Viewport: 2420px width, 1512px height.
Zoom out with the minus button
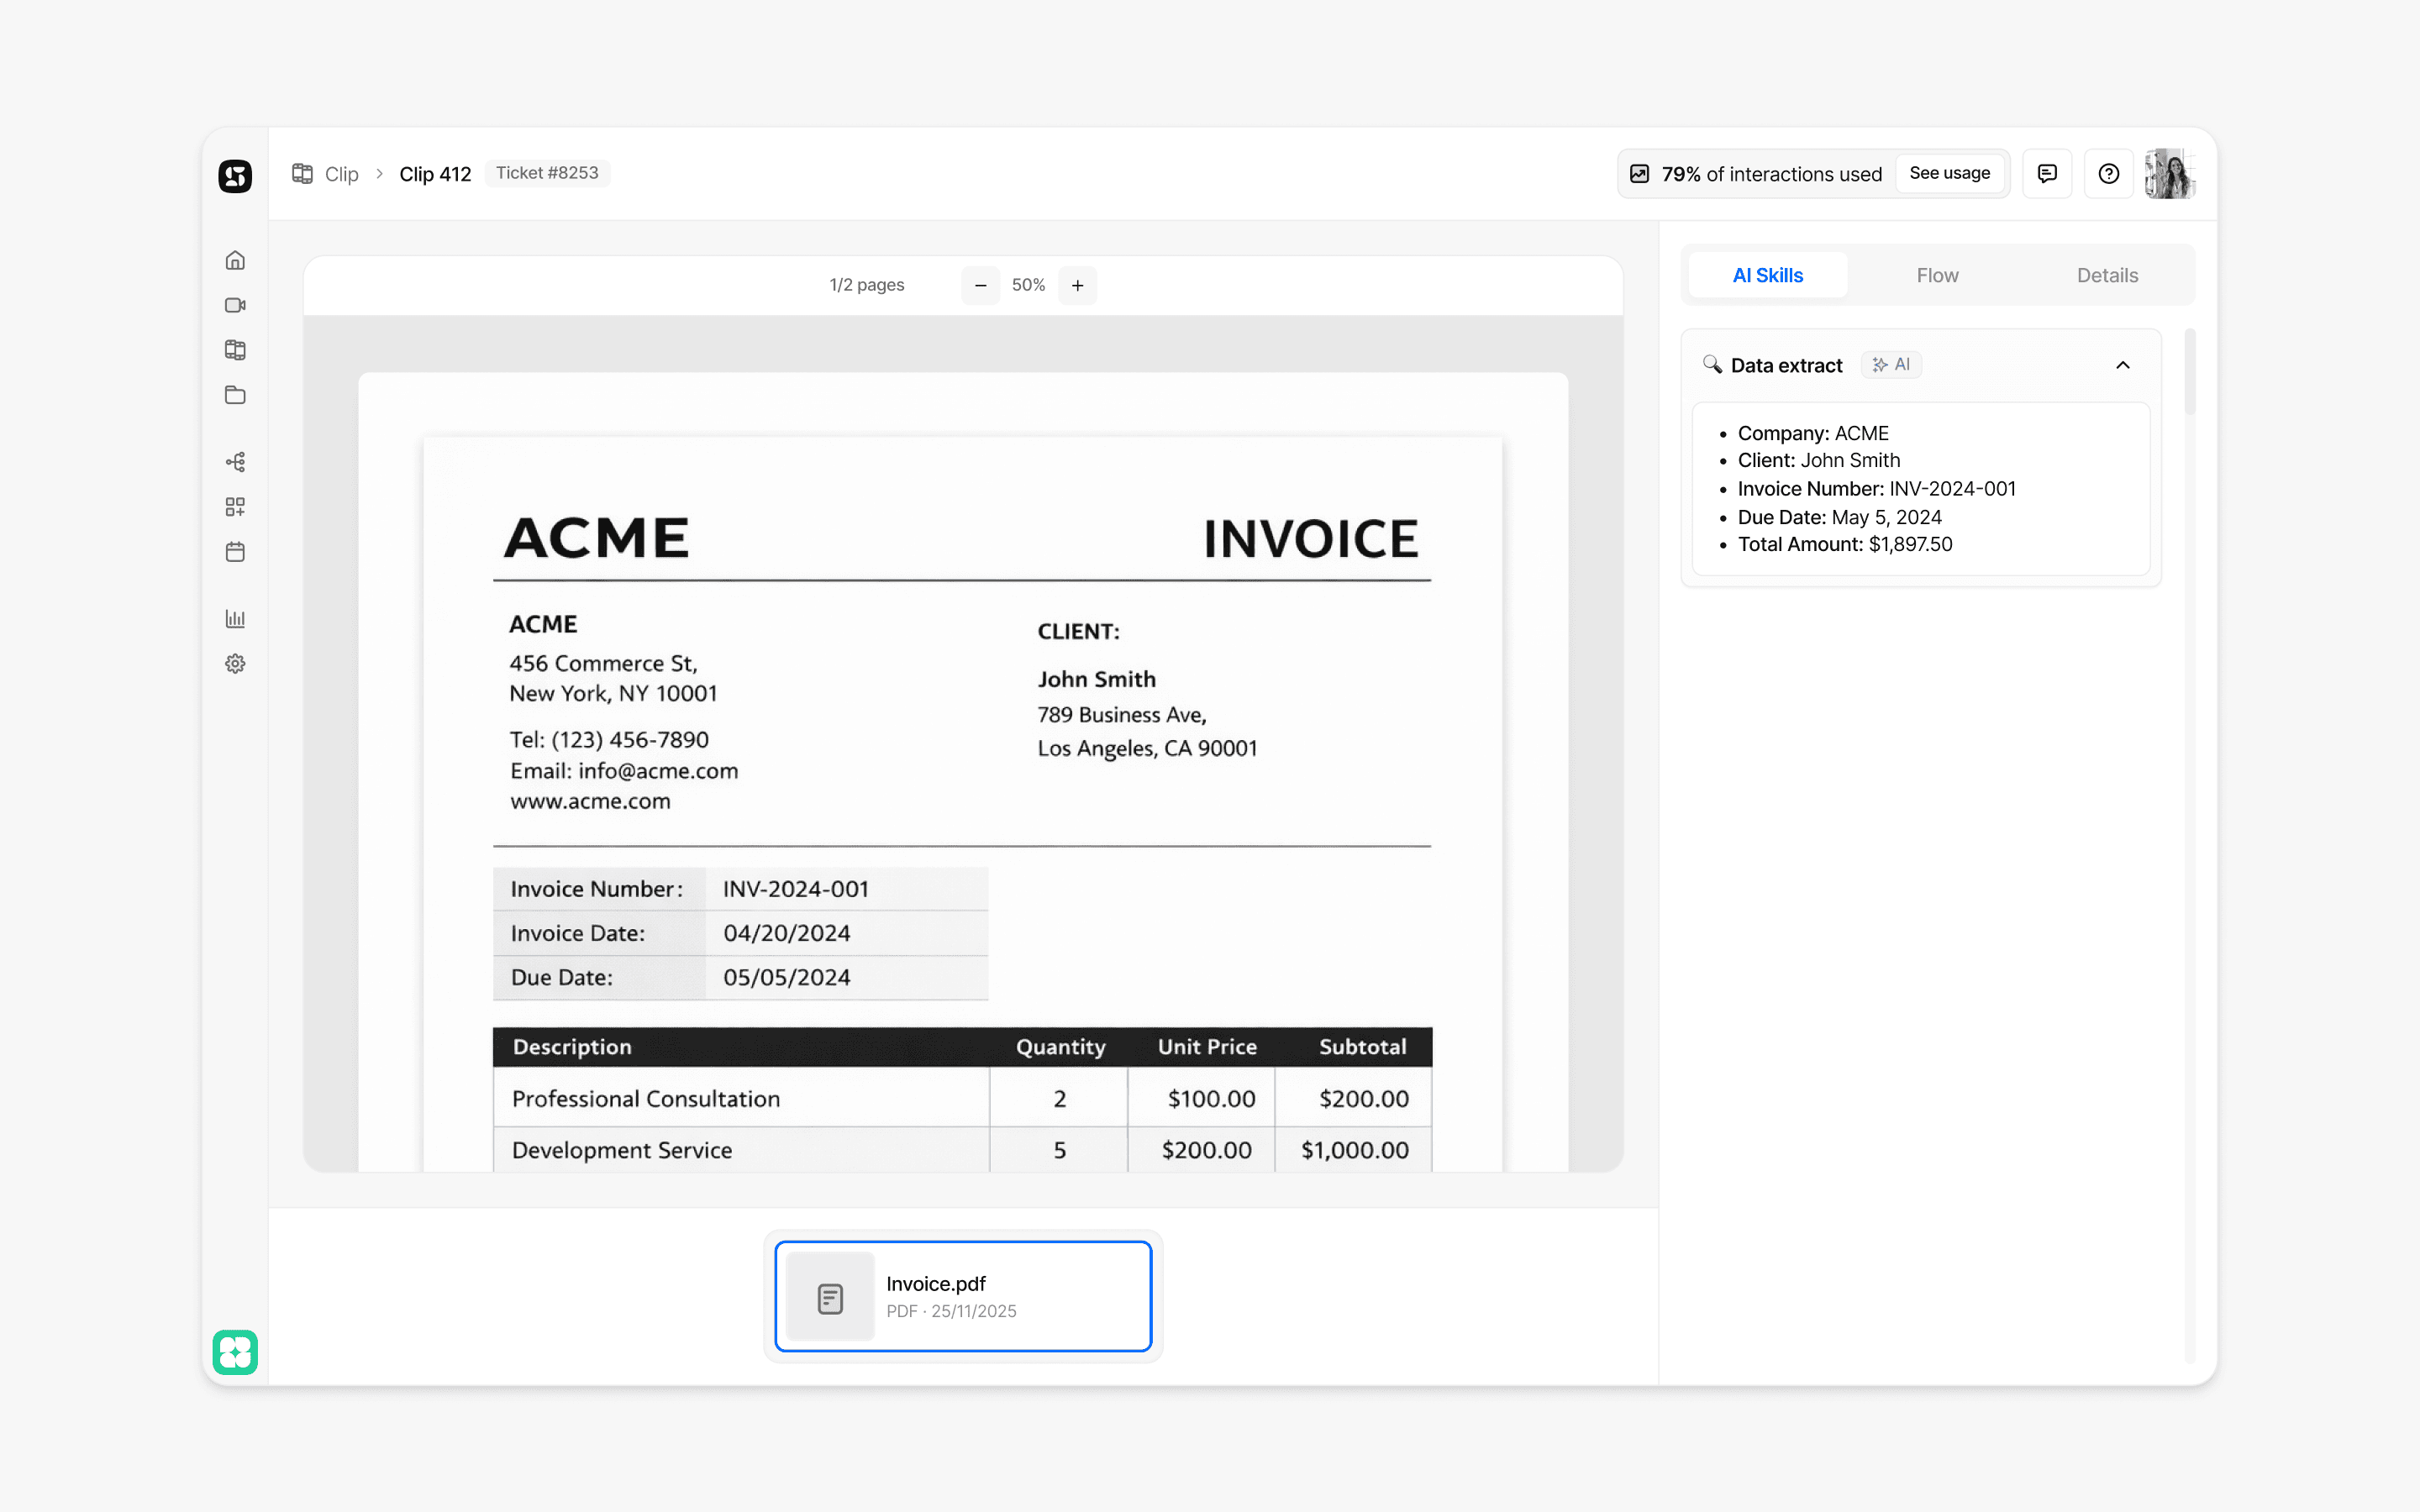point(980,285)
